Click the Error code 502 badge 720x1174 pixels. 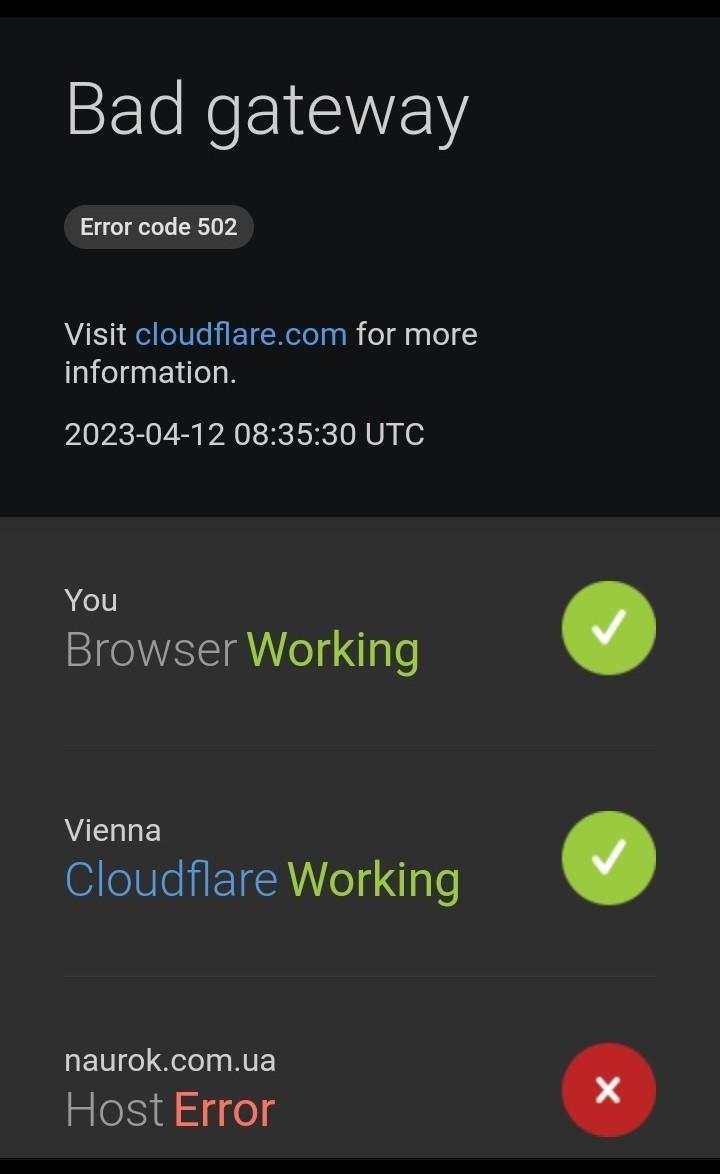point(158,227)
